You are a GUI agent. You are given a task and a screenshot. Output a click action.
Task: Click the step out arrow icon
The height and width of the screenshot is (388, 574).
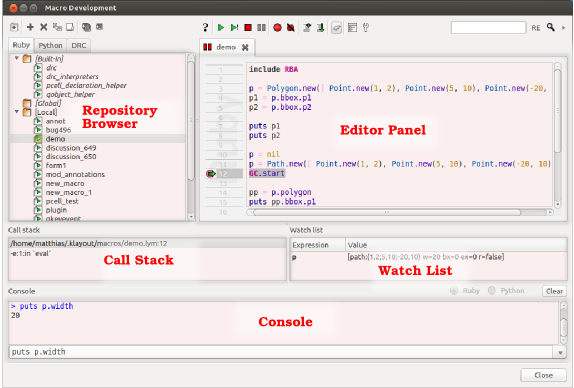(x=307, y=27)
